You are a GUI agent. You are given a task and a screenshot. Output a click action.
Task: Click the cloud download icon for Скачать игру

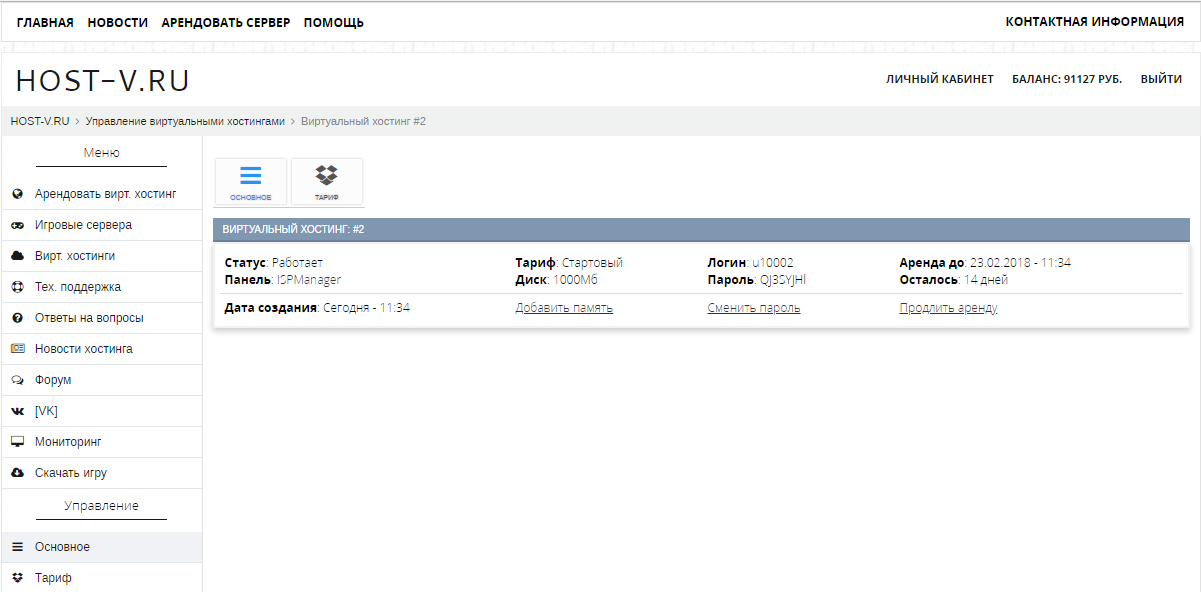pos(17,473)
